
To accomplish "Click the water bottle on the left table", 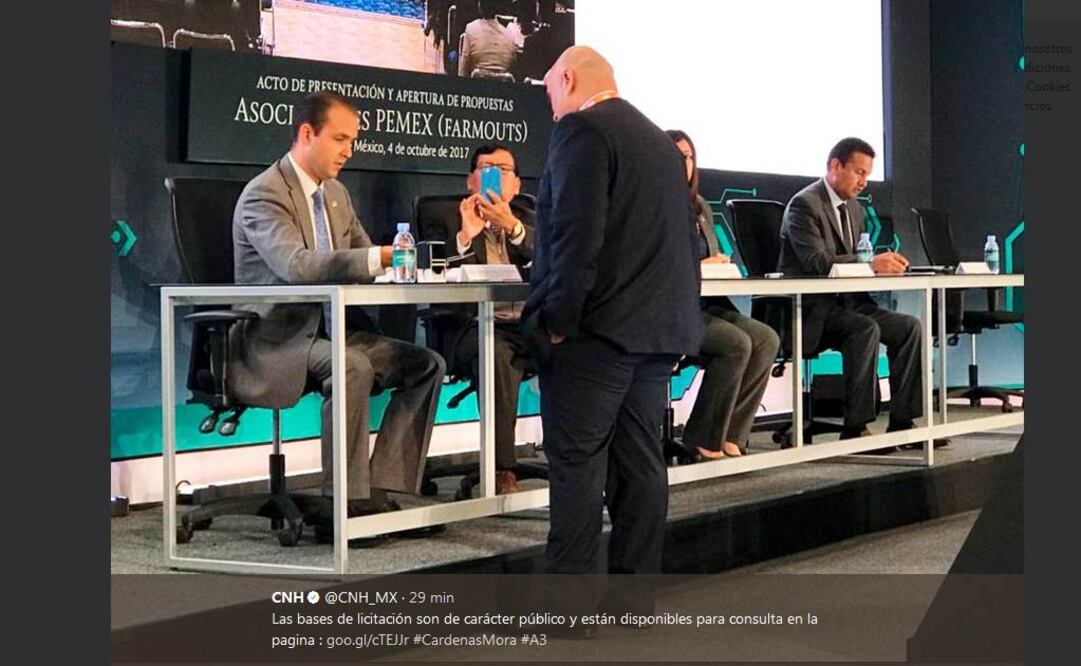I will tap(404, 252).
